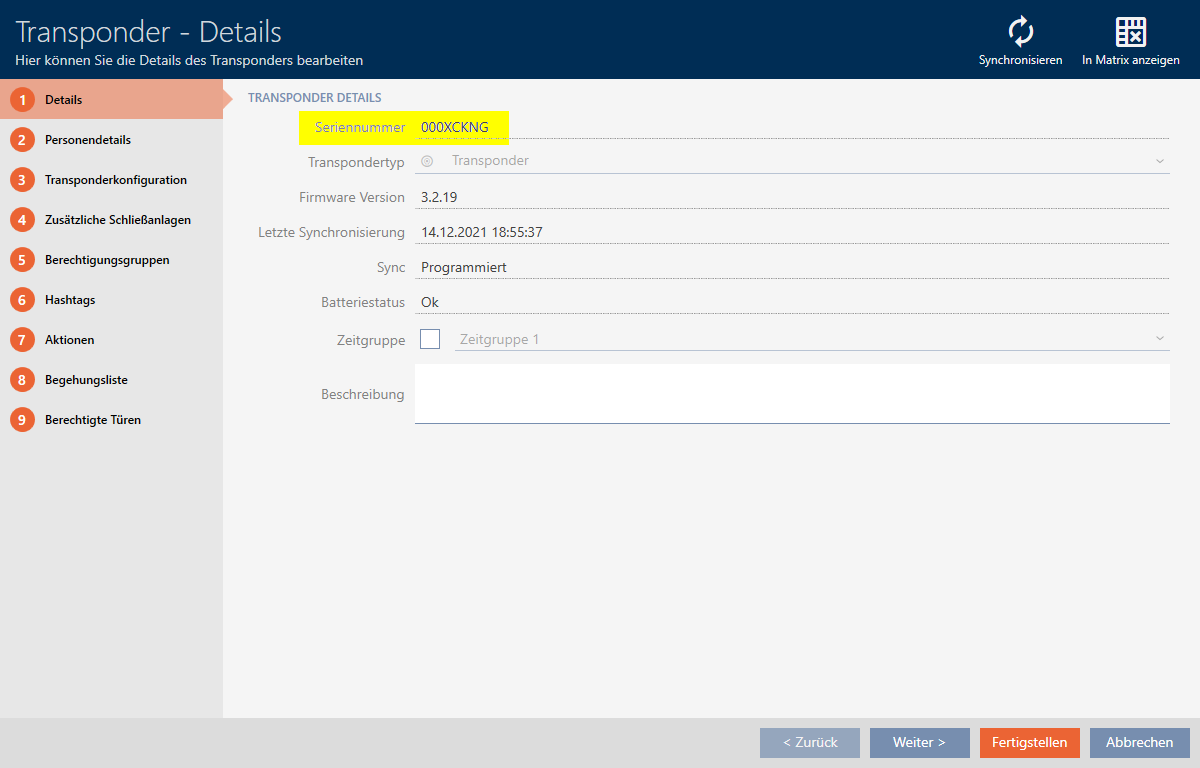Open the Begehungsliste section

tap(86, 380)
